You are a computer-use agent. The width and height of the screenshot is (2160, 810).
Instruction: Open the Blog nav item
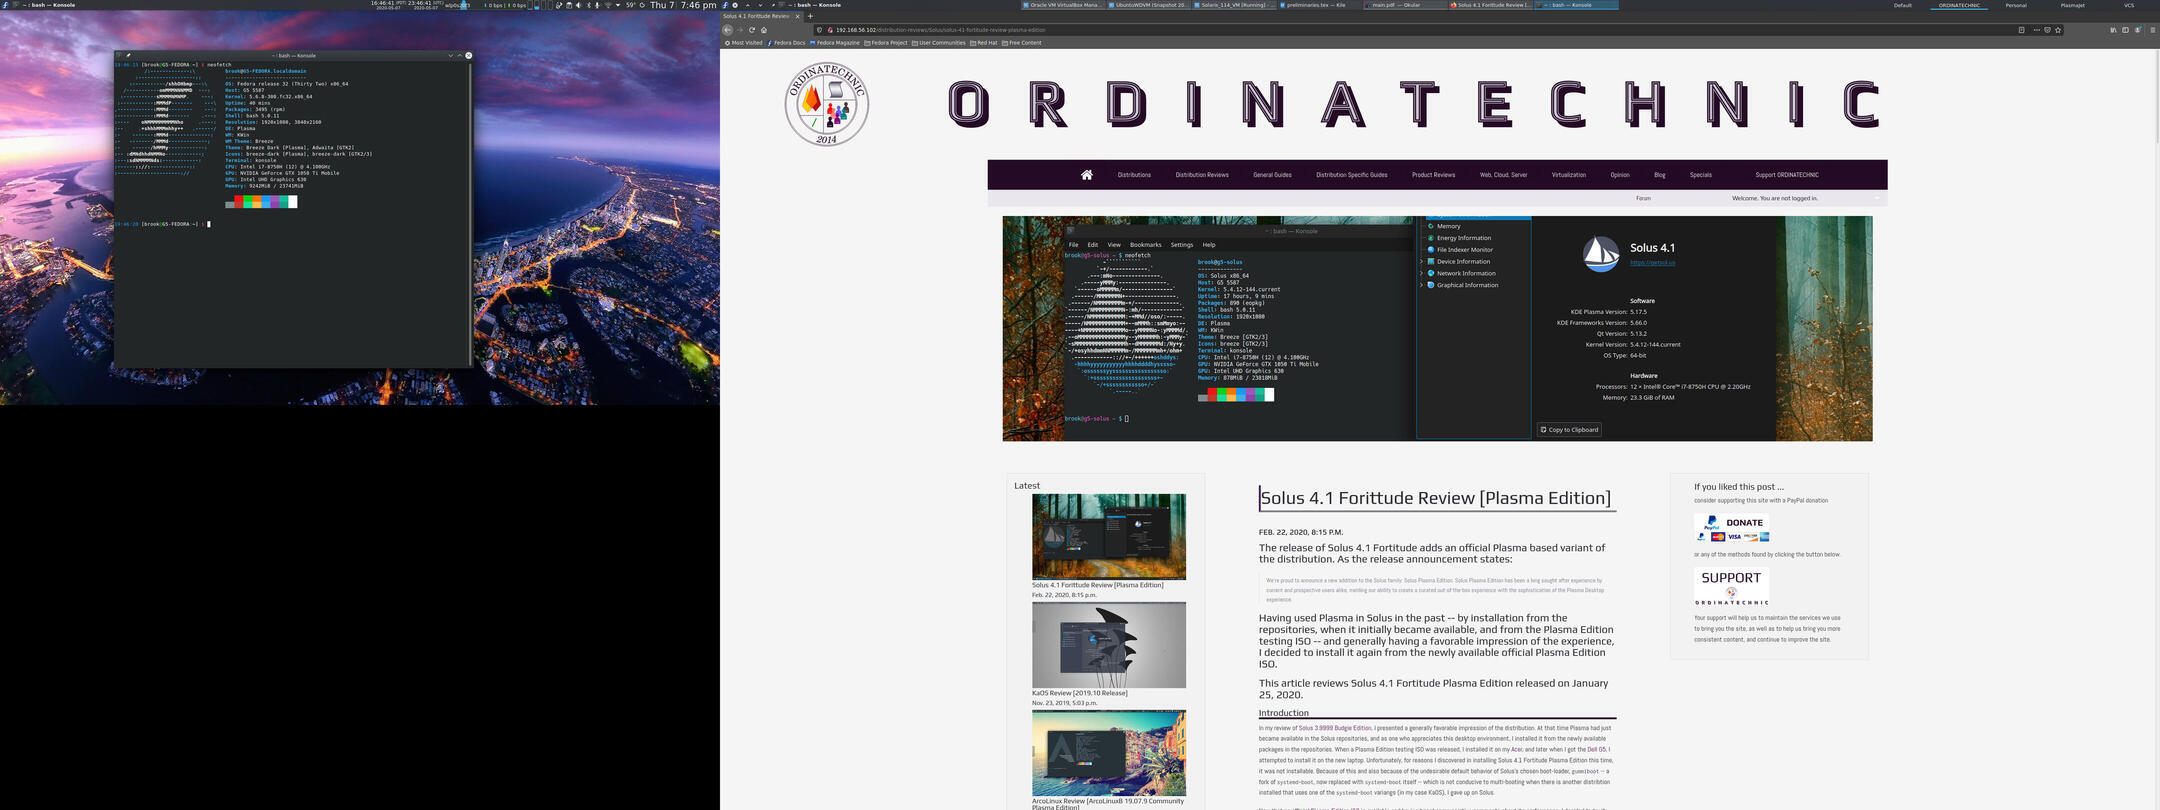1659,175
